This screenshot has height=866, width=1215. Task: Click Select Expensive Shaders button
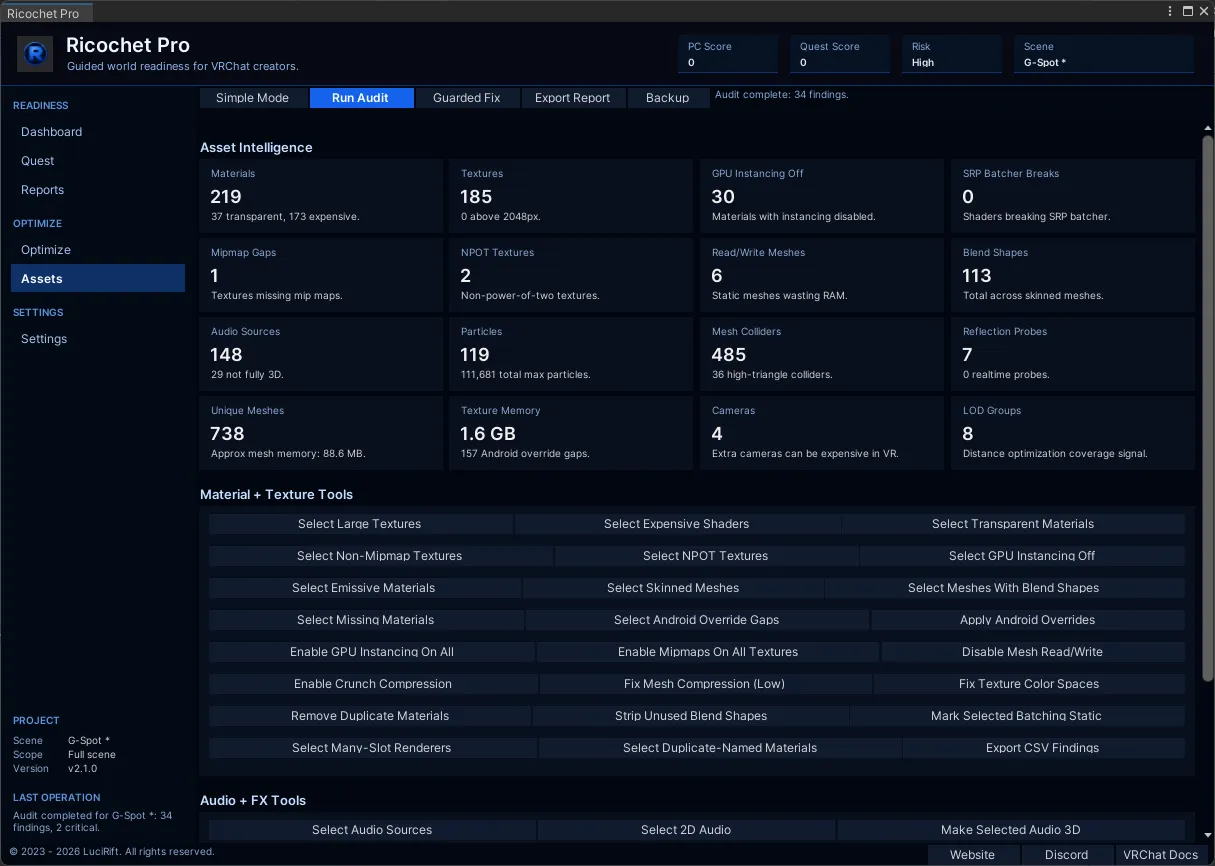pyautogui.click(x=676, y=524)
